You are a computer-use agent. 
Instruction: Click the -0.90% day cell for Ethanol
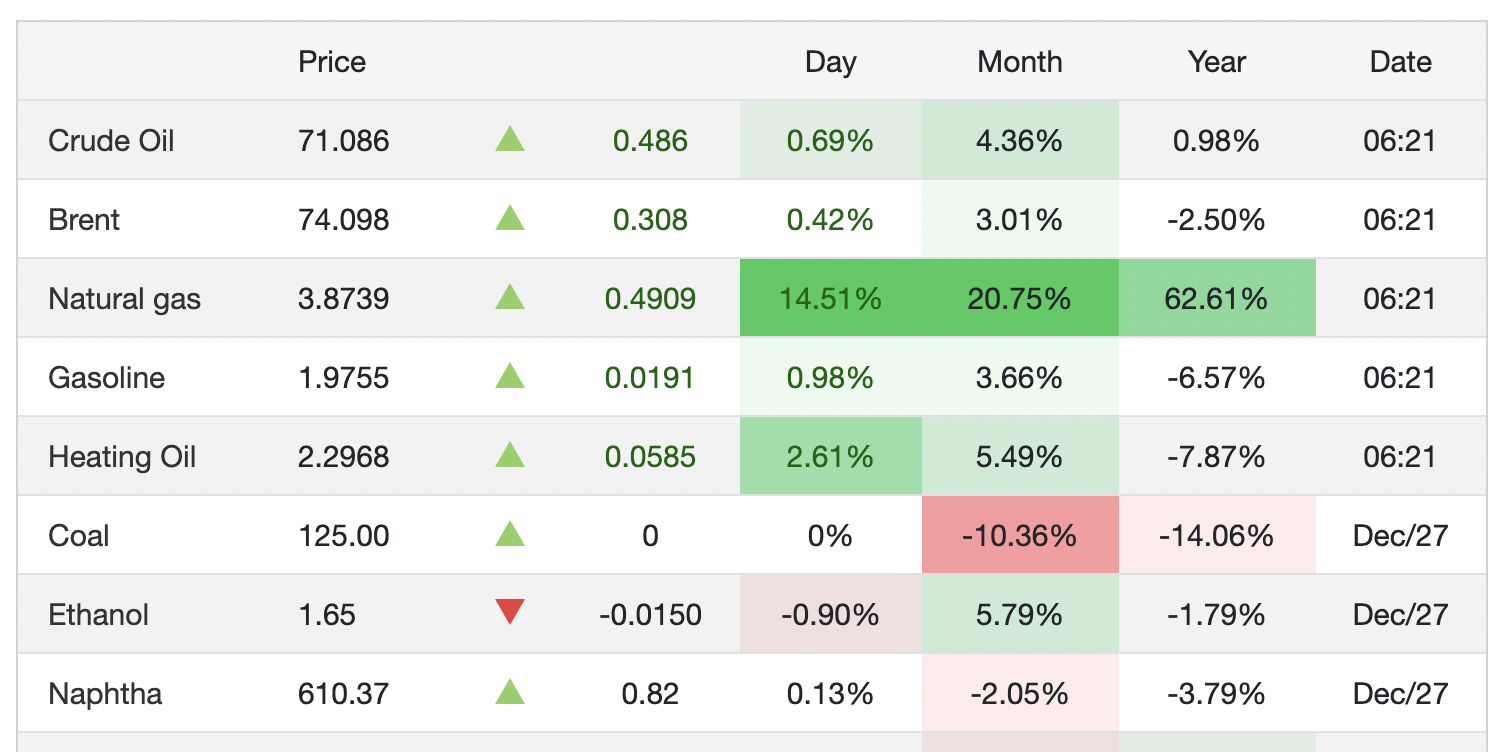click(830, 614)
